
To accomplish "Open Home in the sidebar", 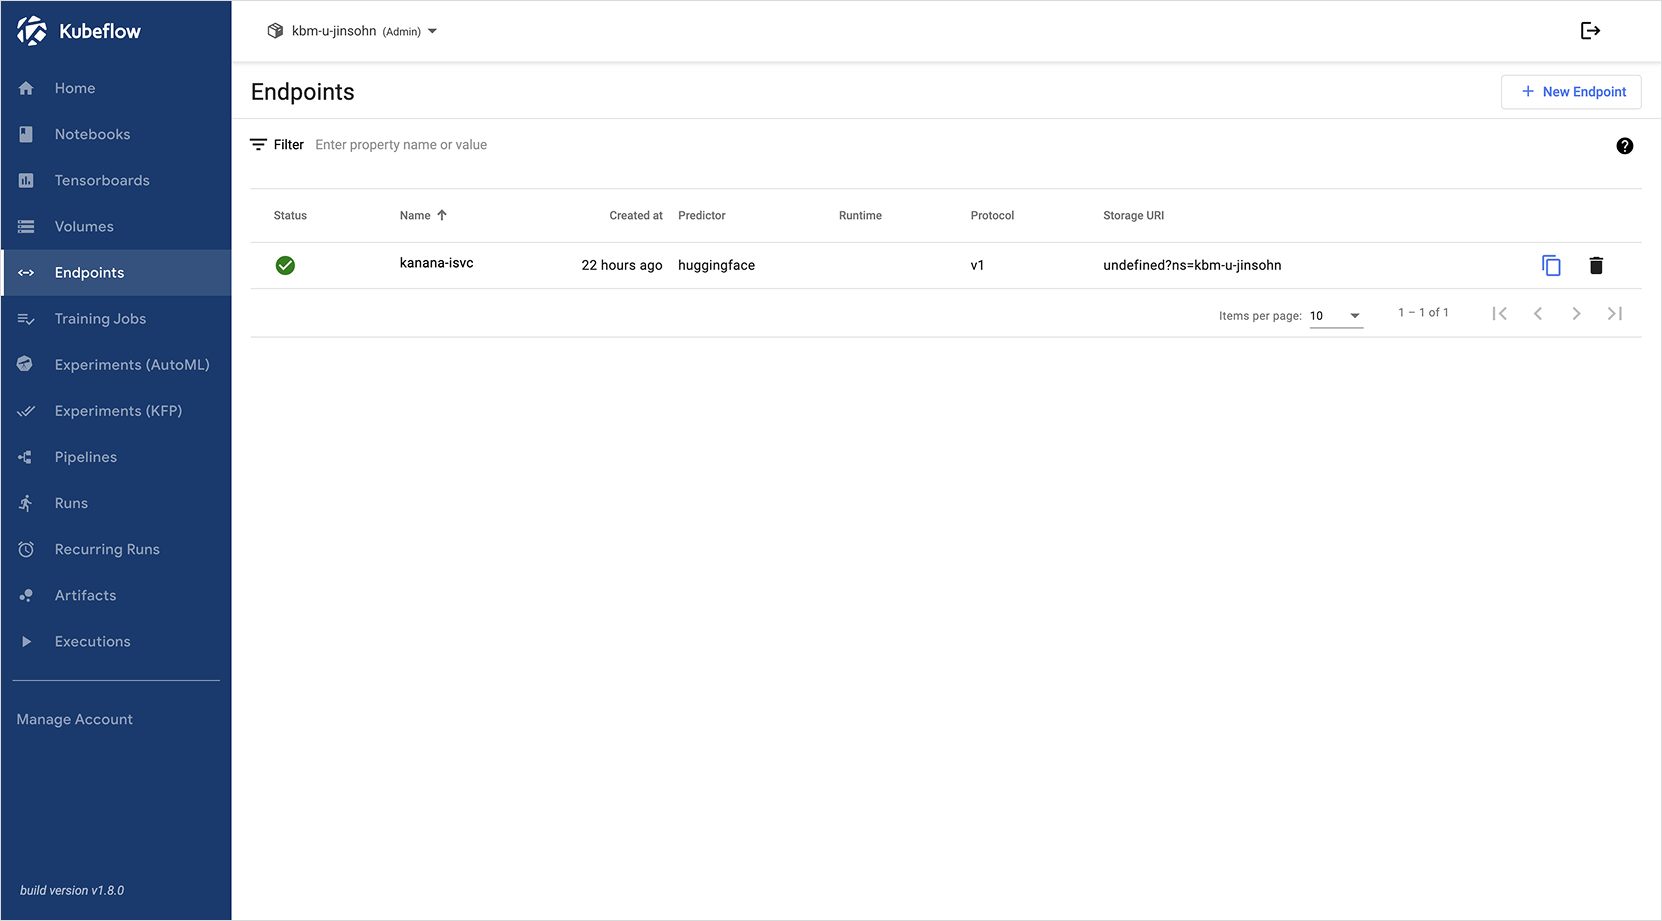I will (x=116, y=88).
